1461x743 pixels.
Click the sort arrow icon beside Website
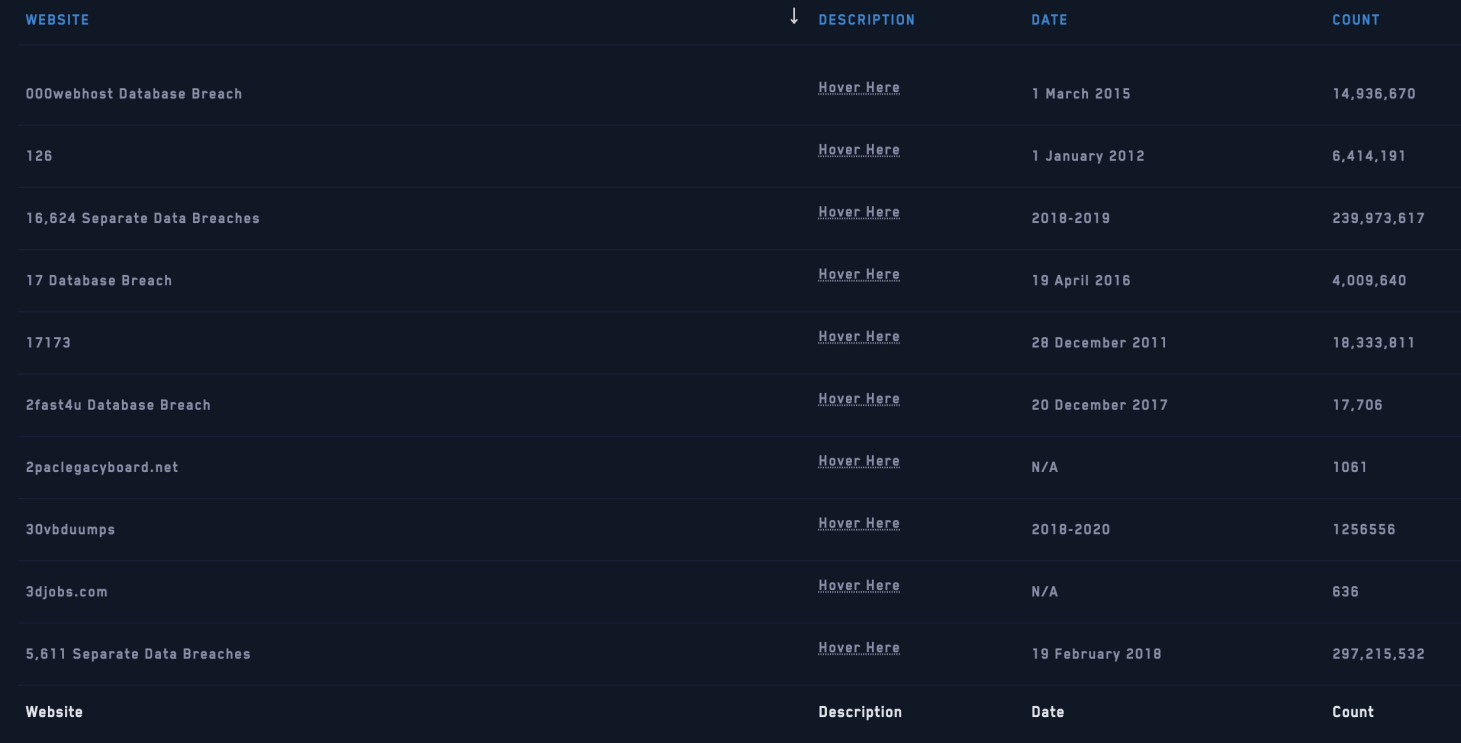point(794,17)
